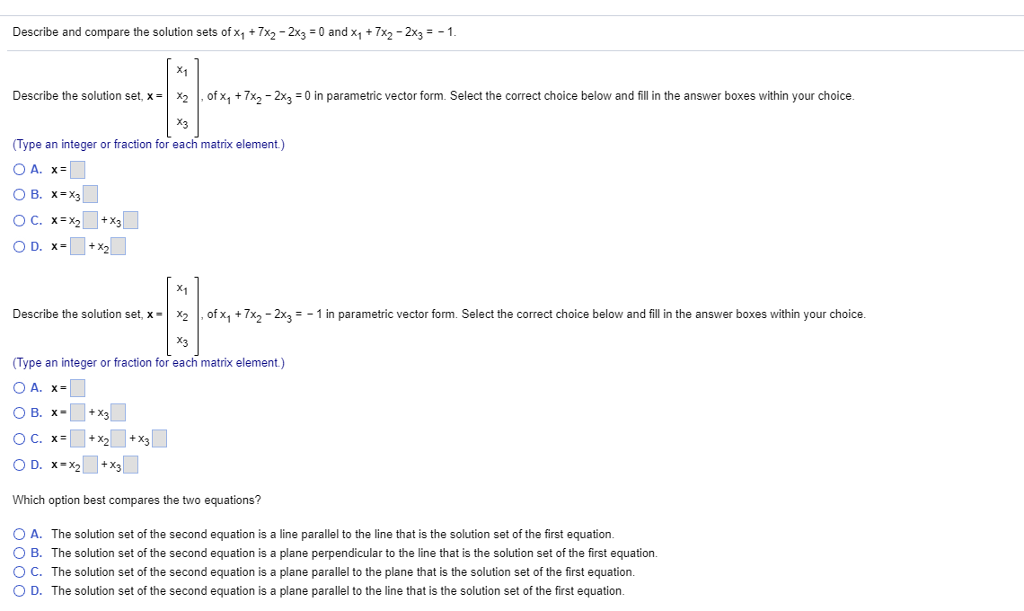Select comparison answer A about parallel lines

[19, 534]
